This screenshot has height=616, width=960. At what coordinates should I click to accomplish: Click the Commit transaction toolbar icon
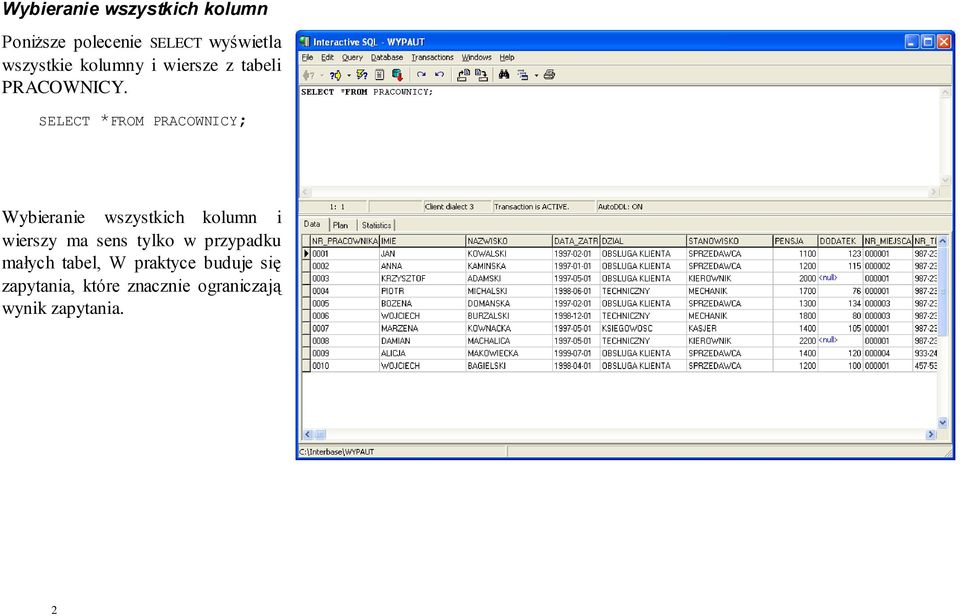tap(421, 75)
